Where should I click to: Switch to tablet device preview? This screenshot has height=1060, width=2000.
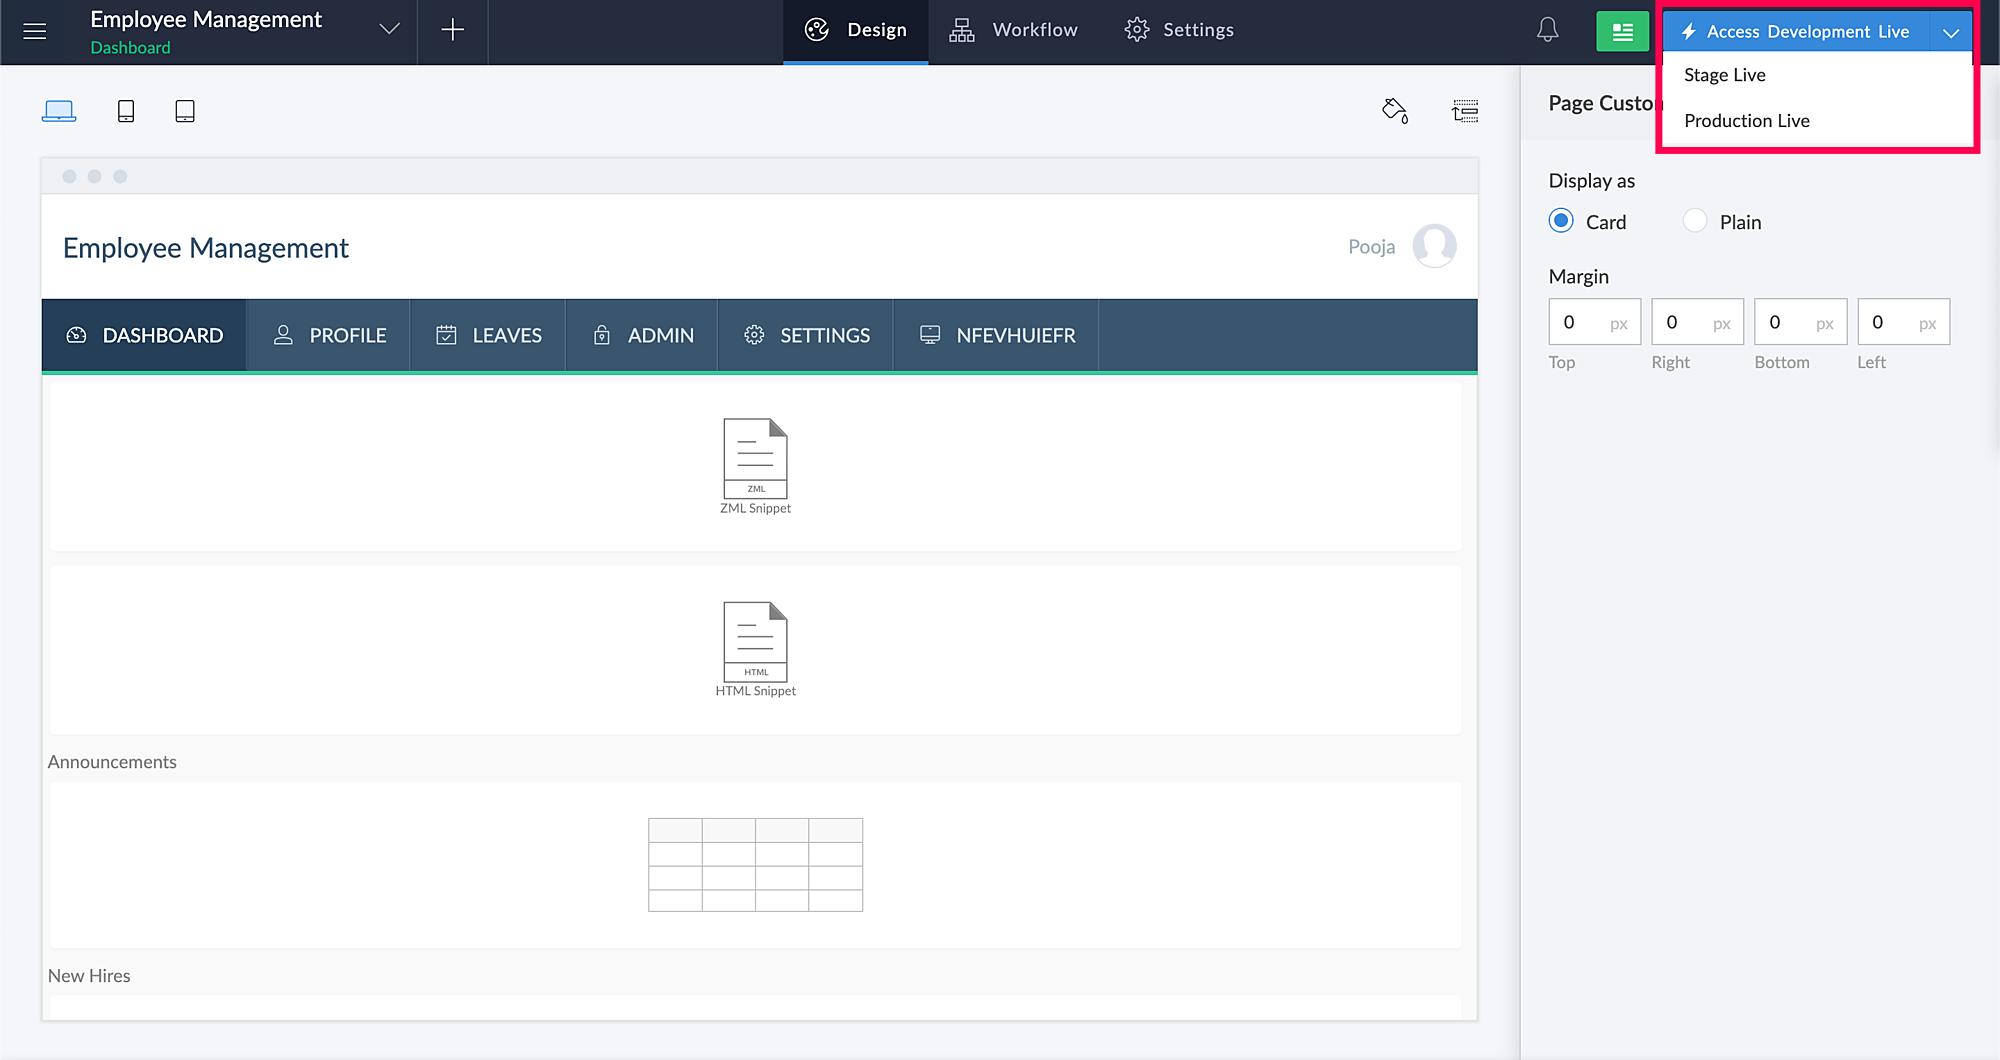(185, 111)
